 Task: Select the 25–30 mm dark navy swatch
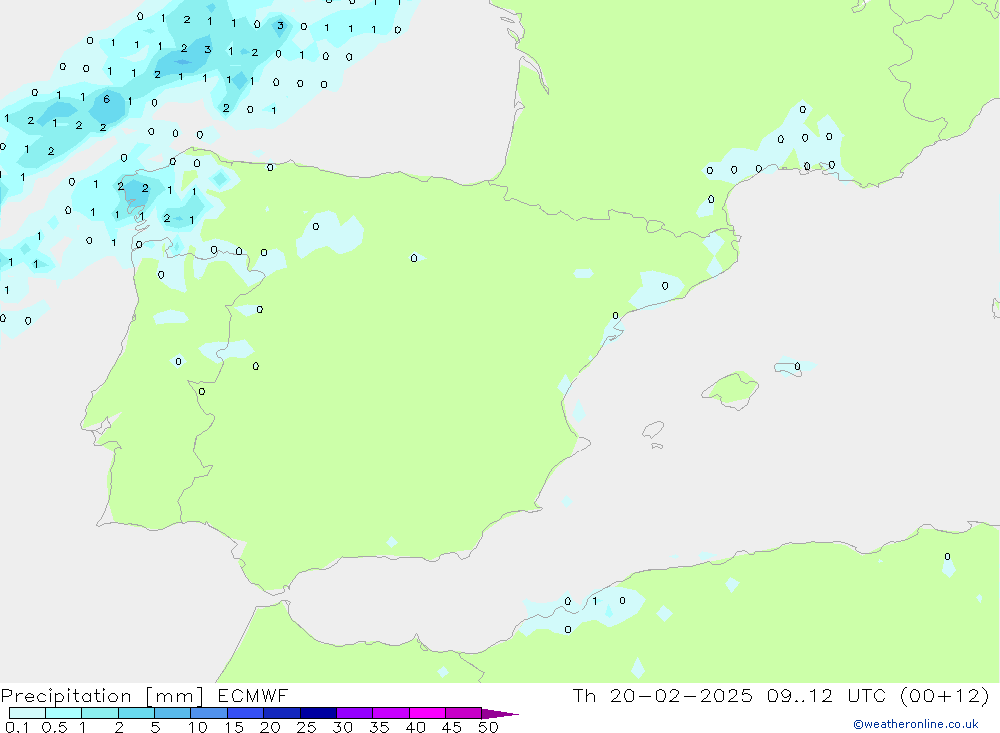318,713
